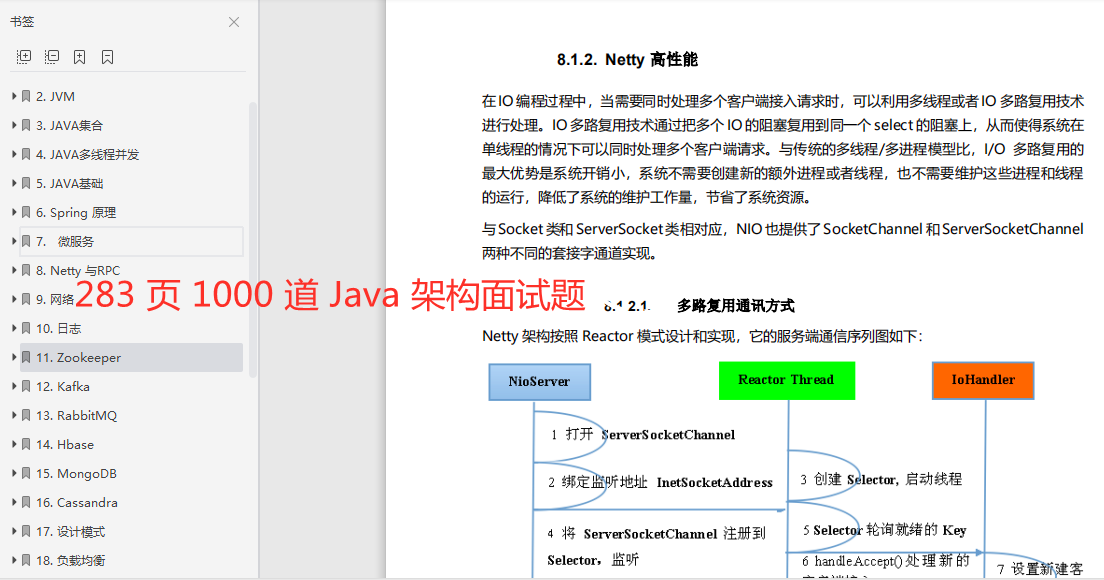Viewport: 1104px width, 580px height.
Task: Click the collapse-all bookmarks icon
Action: (x=51, y=57)
